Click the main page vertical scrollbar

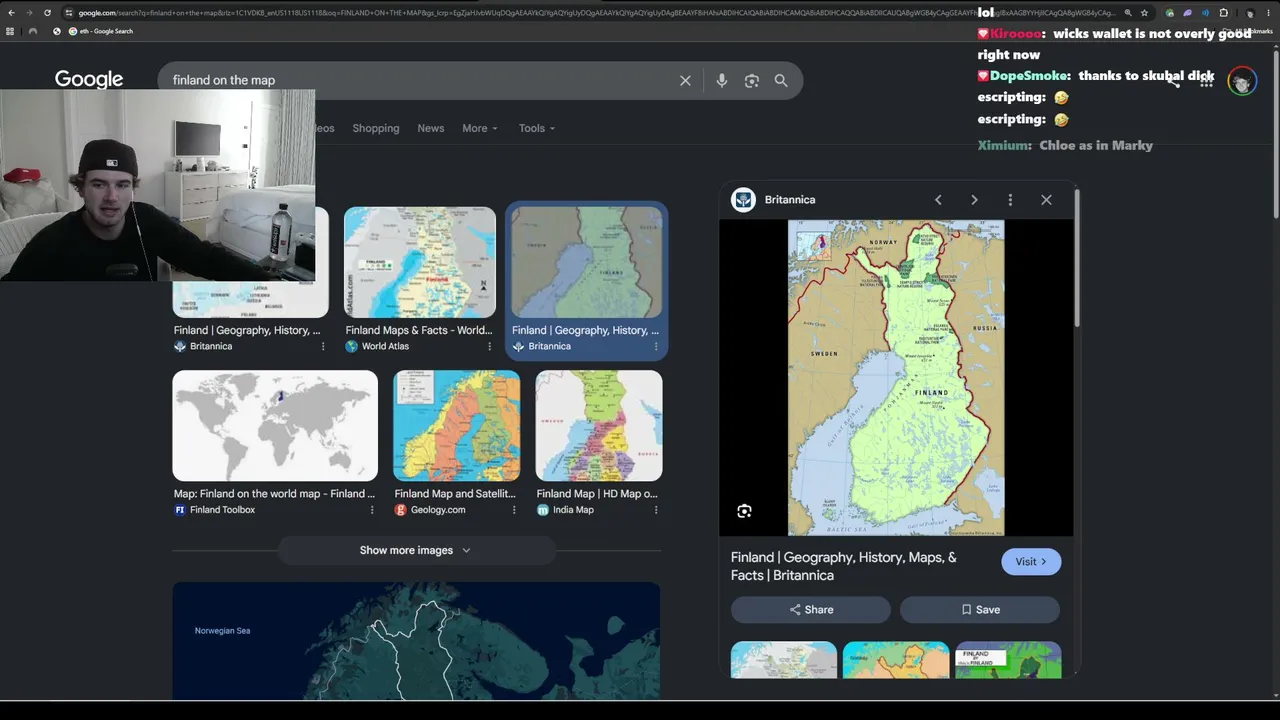click(x=1276, y=130)
